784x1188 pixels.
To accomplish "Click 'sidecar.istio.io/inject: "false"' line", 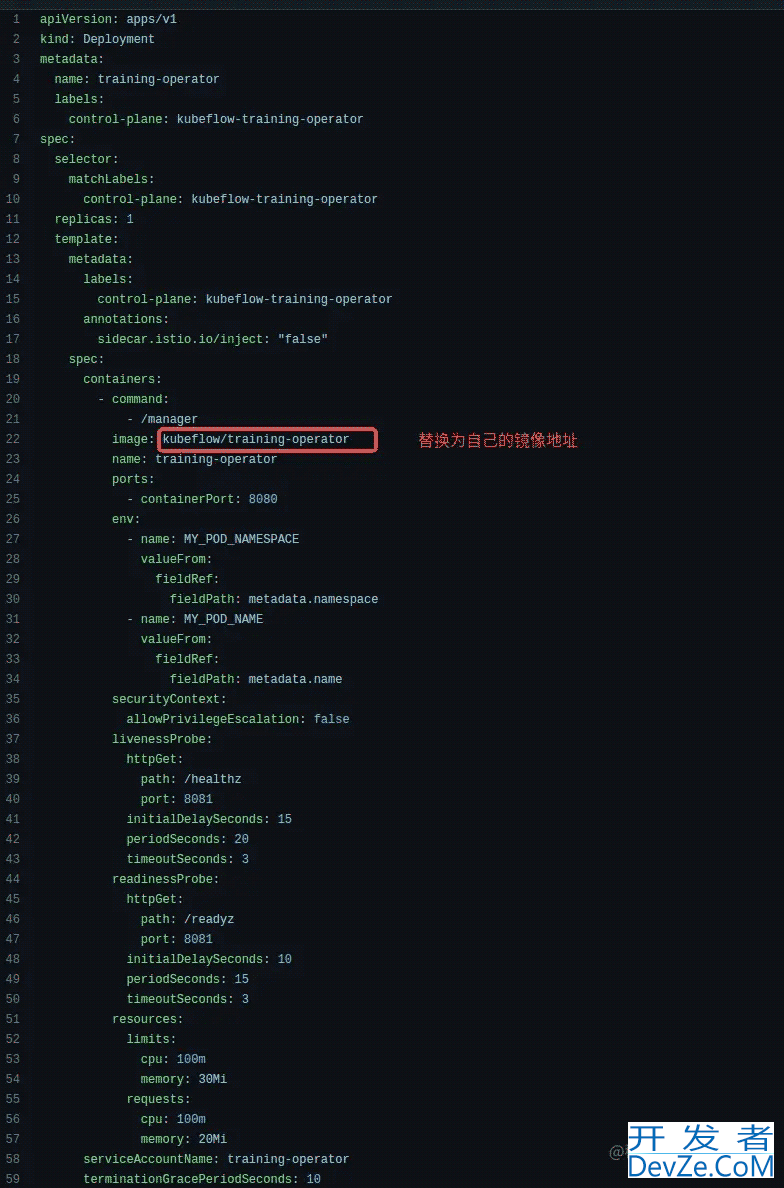I will point(213,339).
